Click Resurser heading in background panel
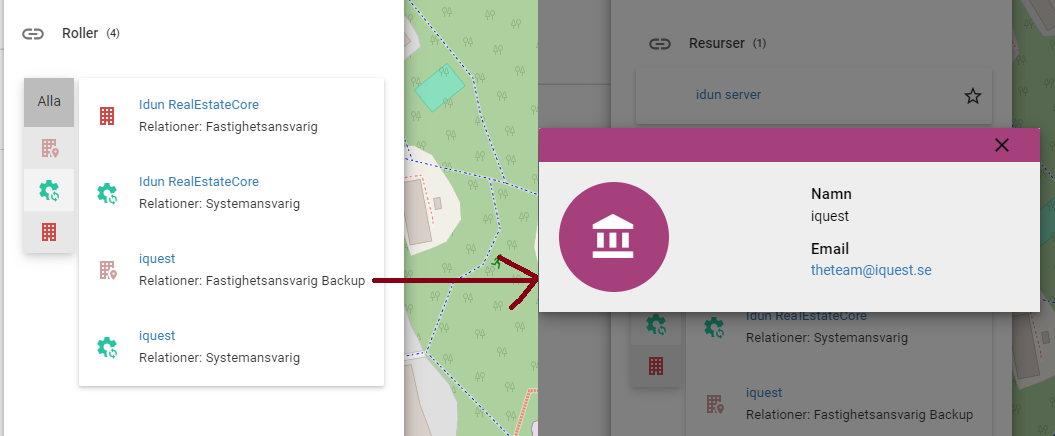The width and height of the screenshot is (1055, 436). click(717, 44)
